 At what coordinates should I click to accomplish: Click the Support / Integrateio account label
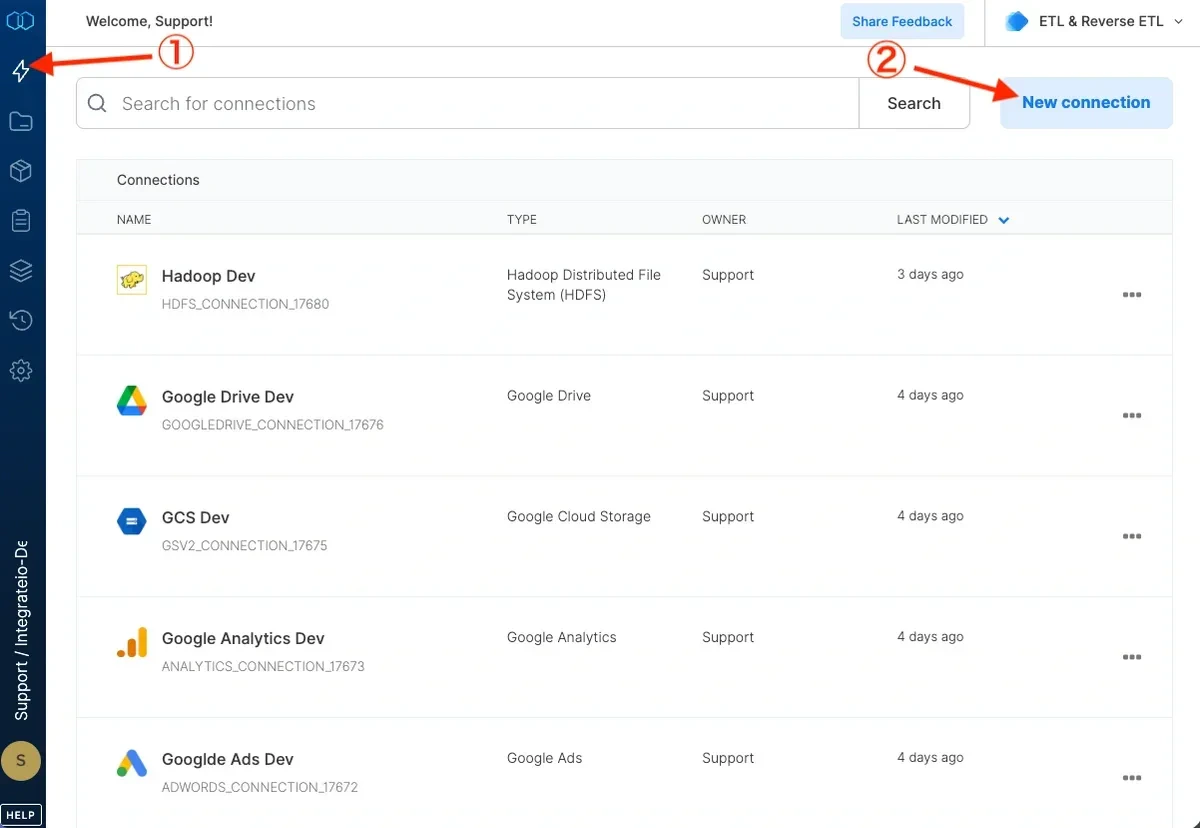pyautogui.click(x=21, y=631)
